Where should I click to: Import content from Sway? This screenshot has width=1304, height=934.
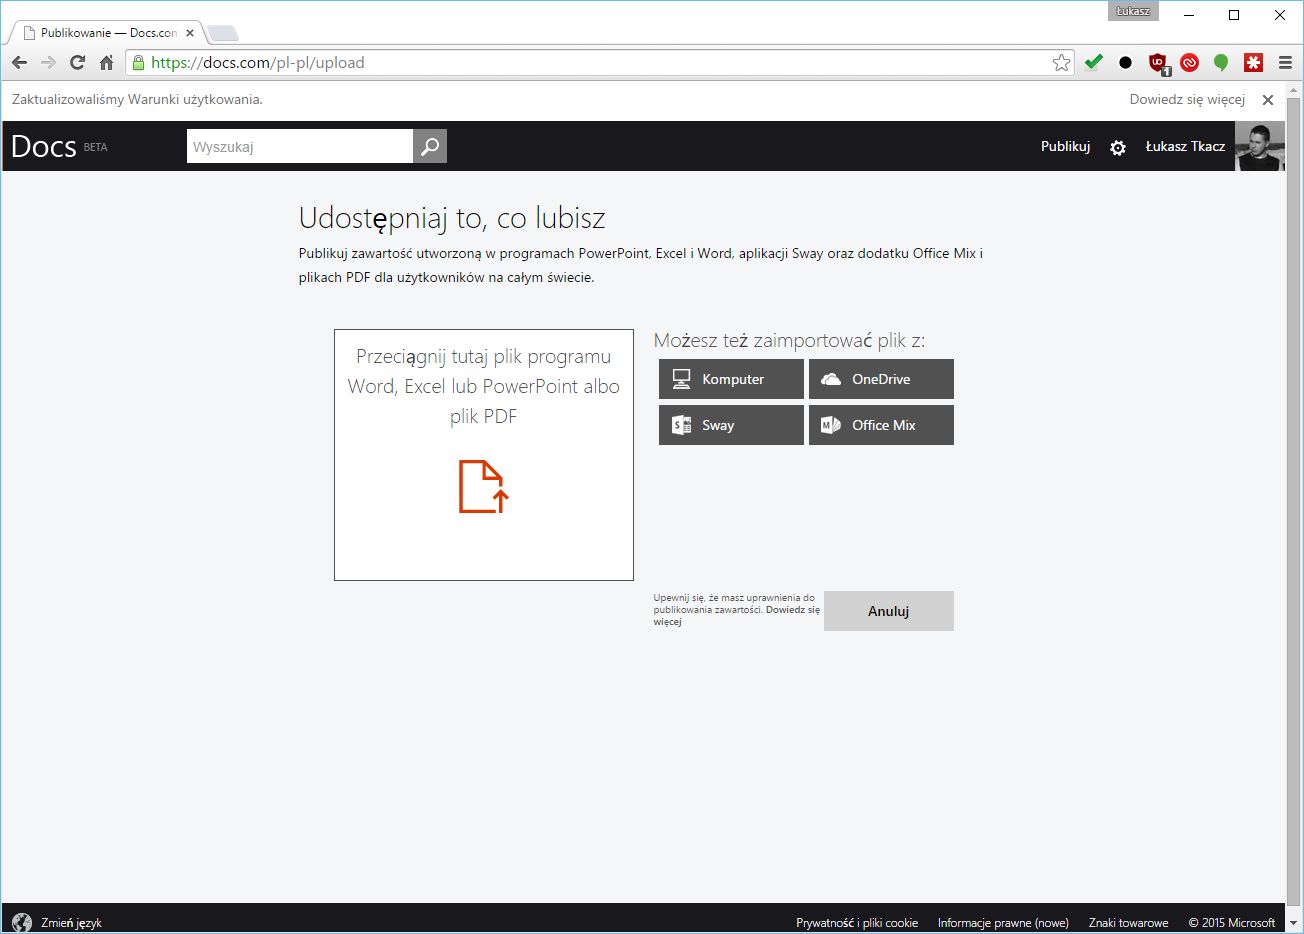(x=731, y=425)
